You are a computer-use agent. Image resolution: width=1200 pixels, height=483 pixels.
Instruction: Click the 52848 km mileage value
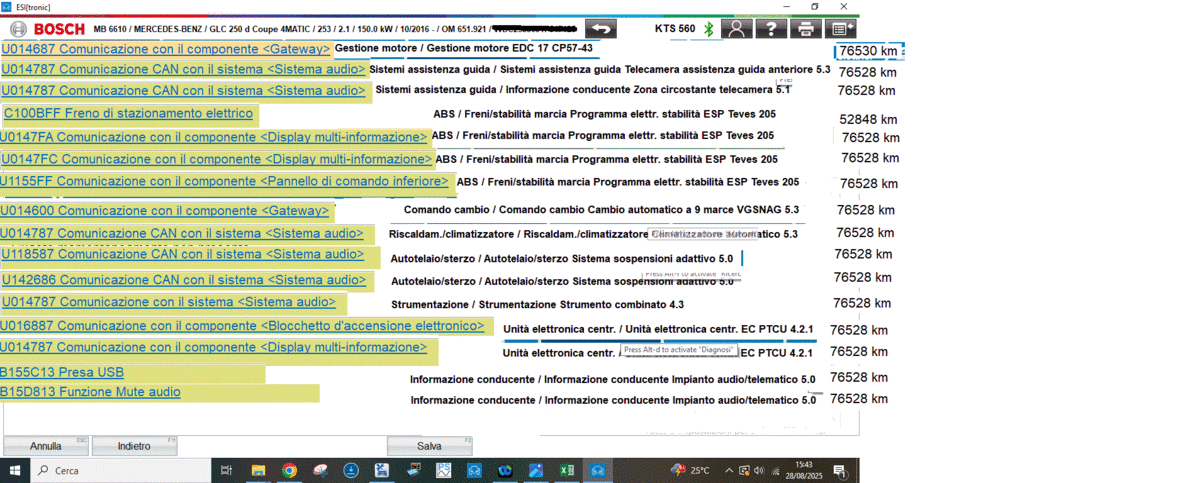(x=870, y=119)
